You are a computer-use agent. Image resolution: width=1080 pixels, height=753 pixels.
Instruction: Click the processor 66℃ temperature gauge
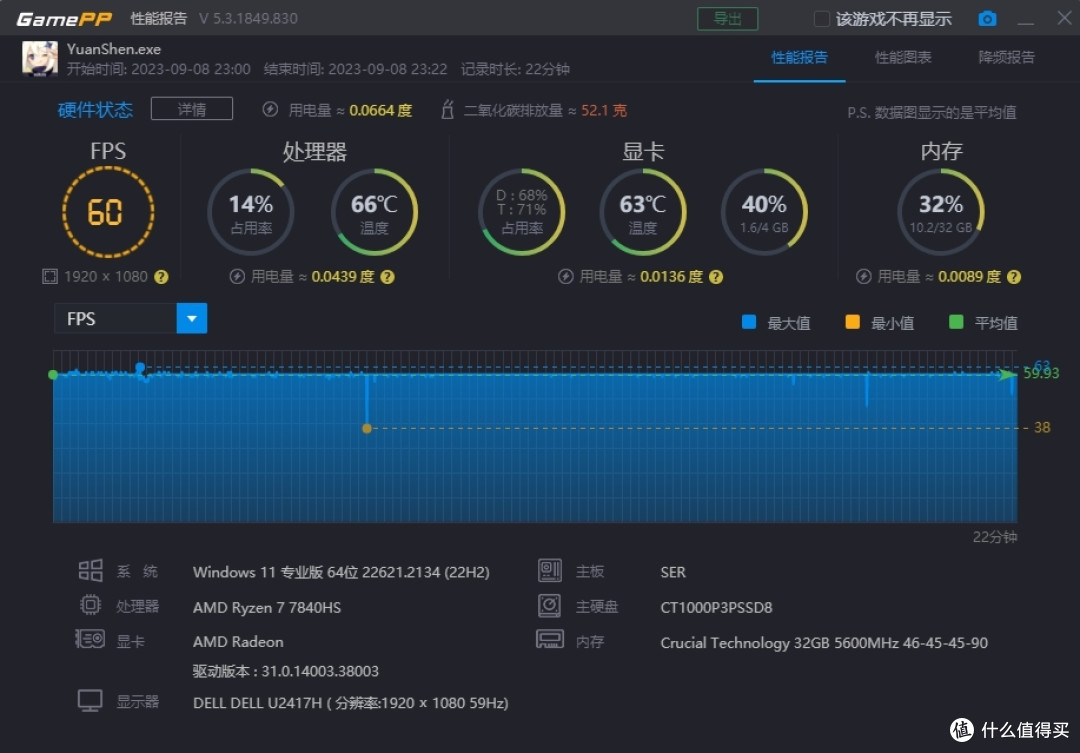click(x=374, y=212)
